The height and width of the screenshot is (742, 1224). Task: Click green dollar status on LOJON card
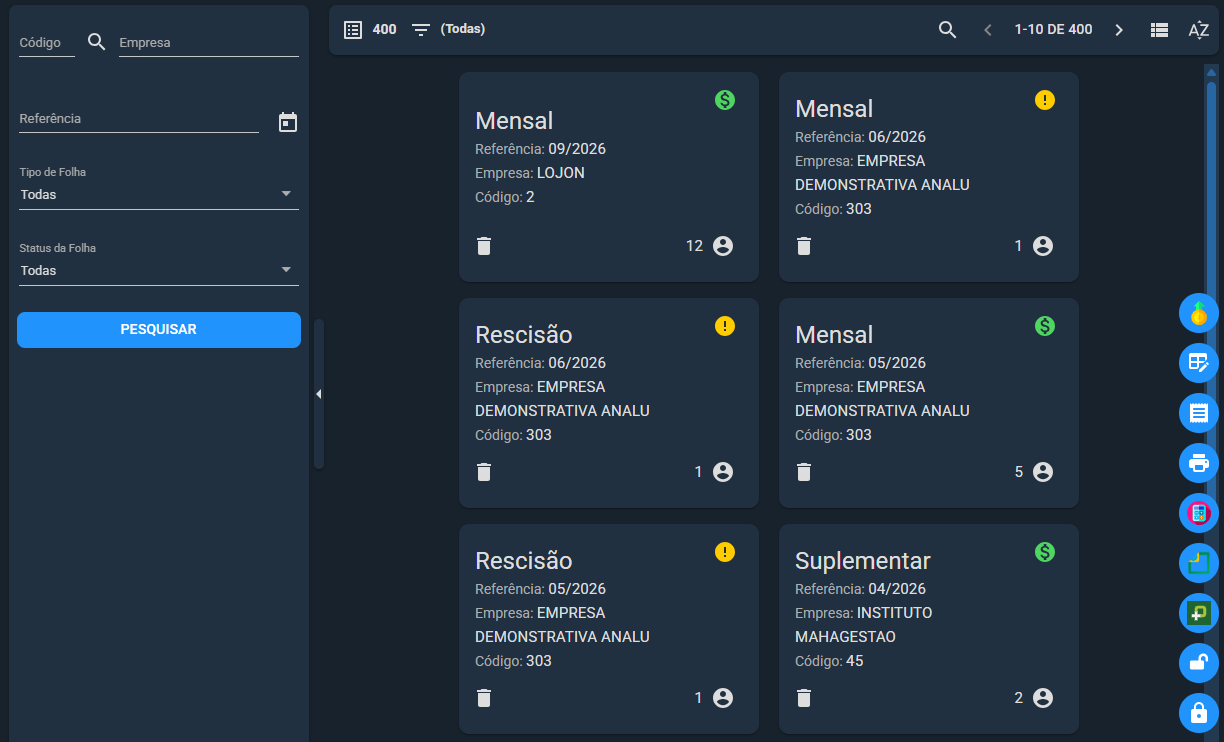click(725, 100)
